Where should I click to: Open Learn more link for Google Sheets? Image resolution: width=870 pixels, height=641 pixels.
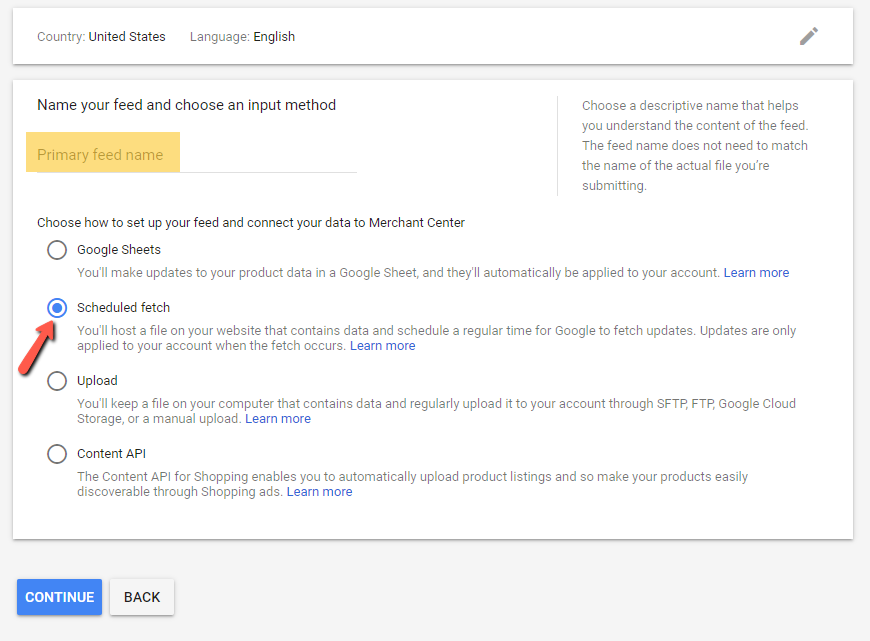click(x=756, y=273)
